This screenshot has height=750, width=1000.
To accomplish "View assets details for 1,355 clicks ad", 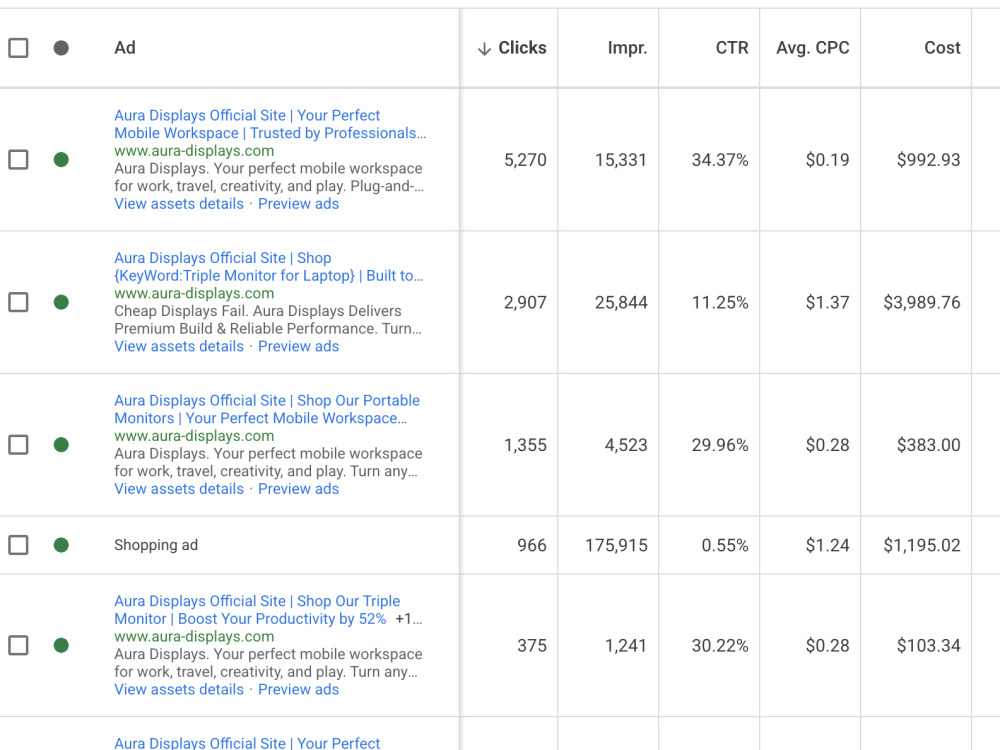I will [179, 489].
